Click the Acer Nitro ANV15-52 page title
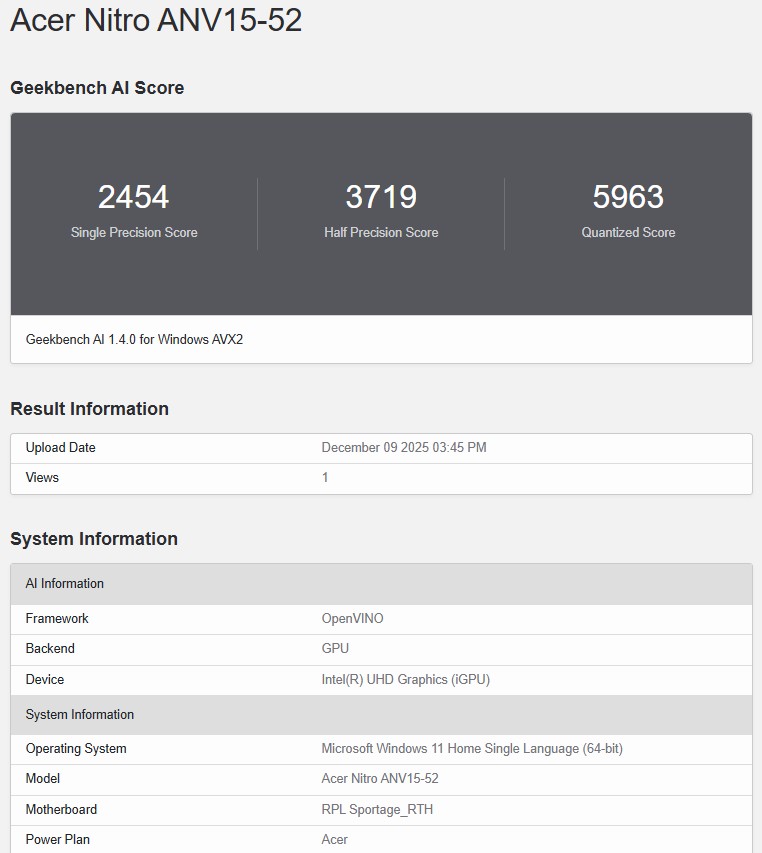Viewport: 762px width, 853px height. tap(156, 20)
